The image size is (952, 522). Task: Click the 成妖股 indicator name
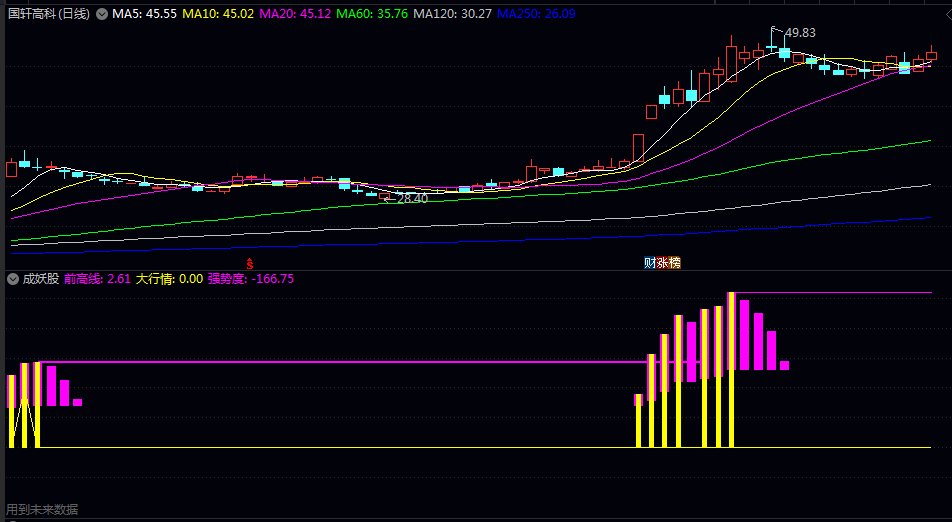coord(41,279)
